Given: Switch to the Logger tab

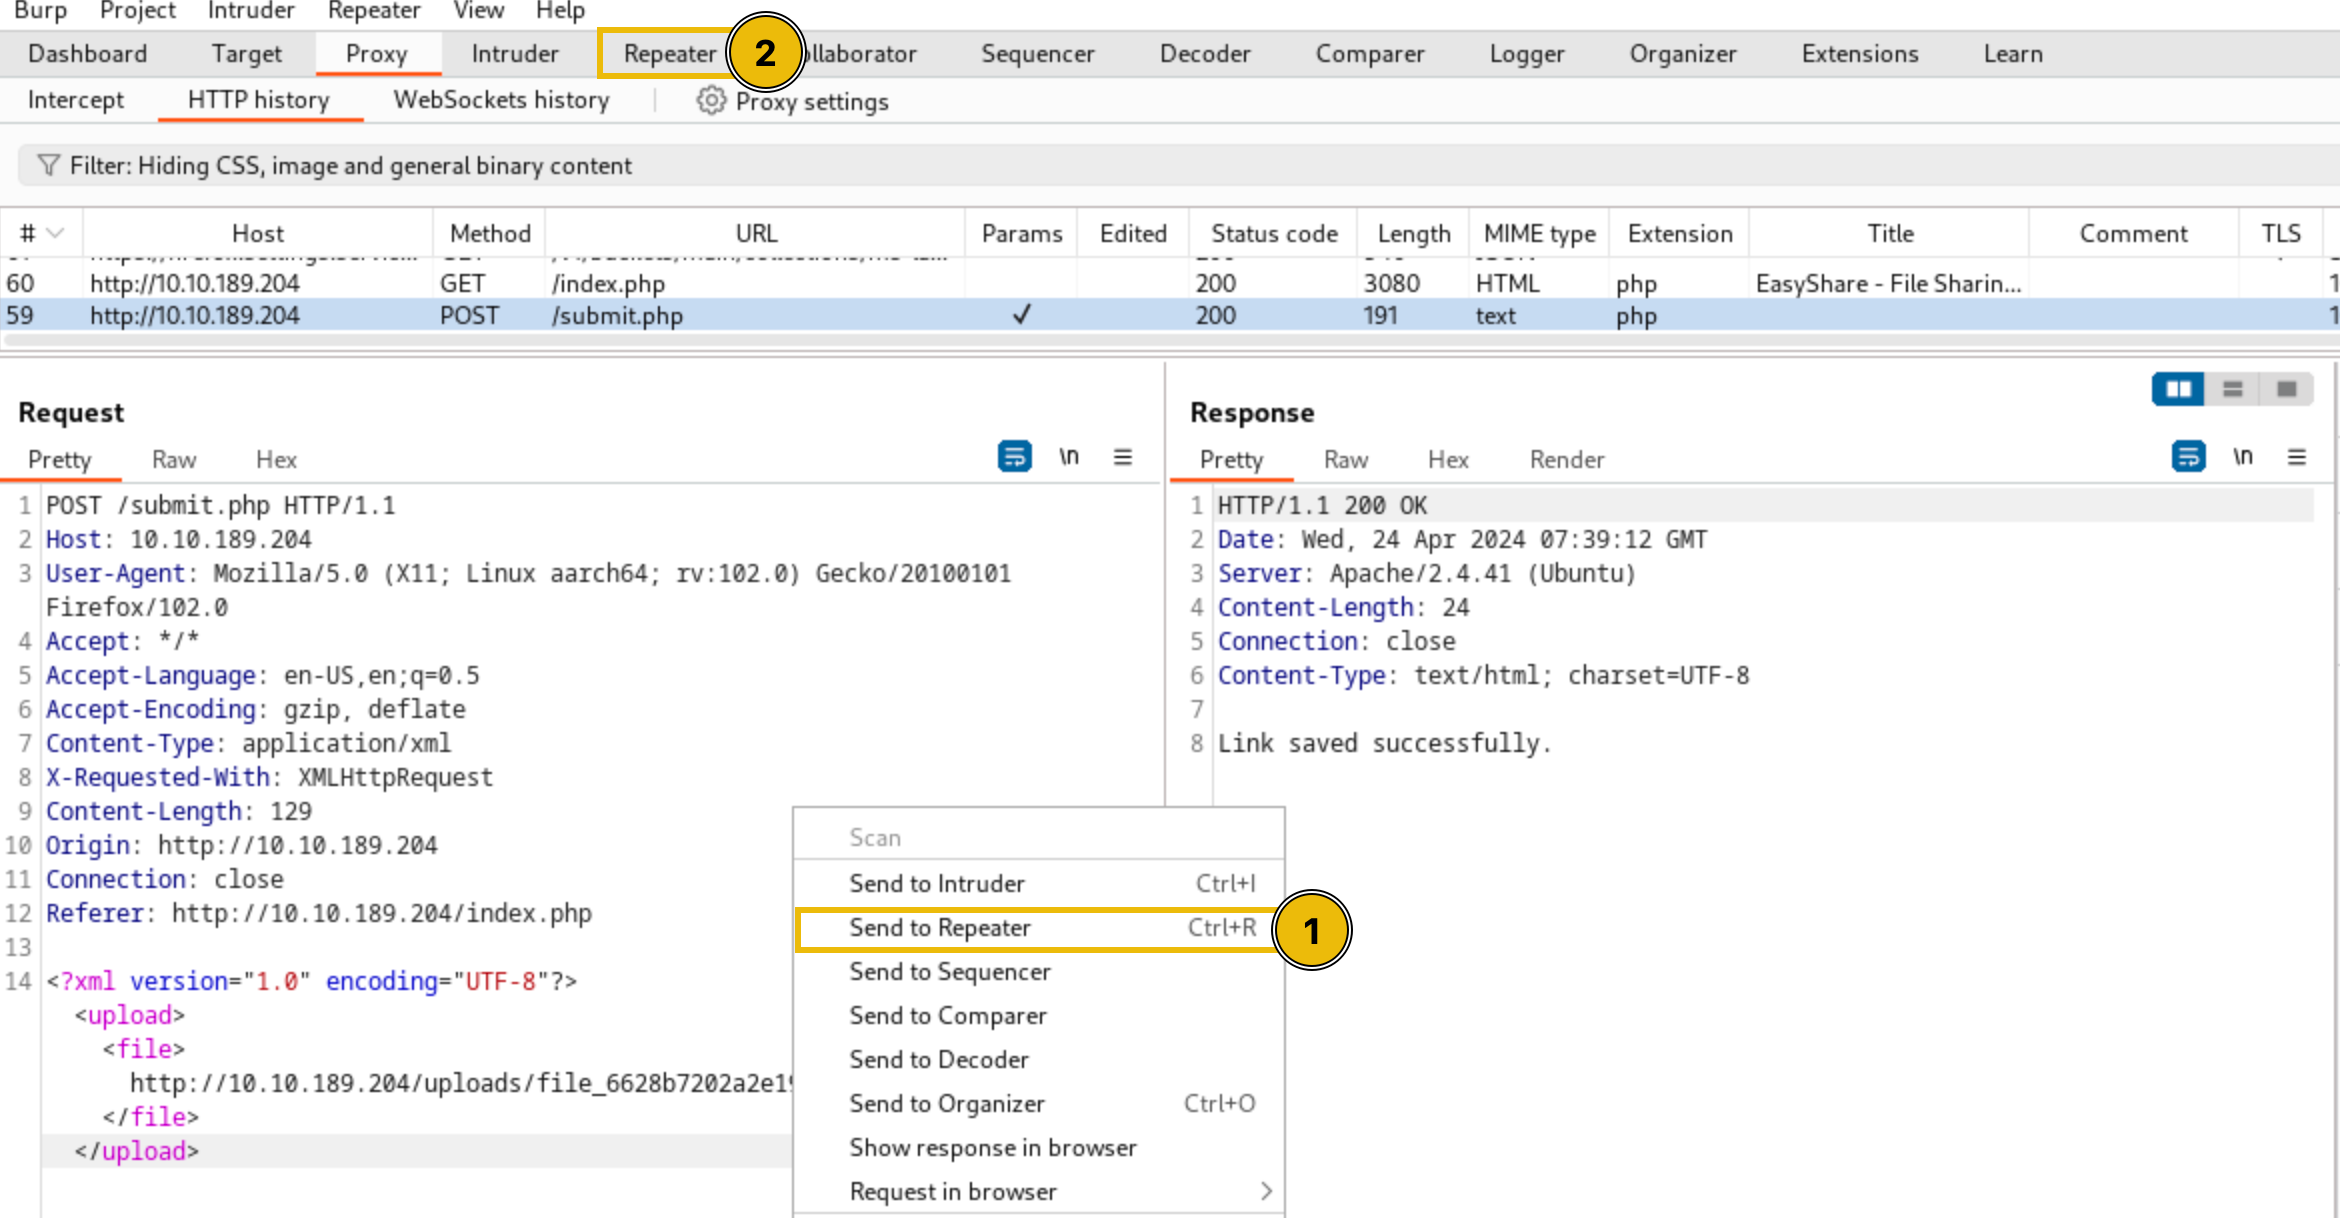Looking at the screenshot, I should pyautogui.click(x=1527, y=54).
